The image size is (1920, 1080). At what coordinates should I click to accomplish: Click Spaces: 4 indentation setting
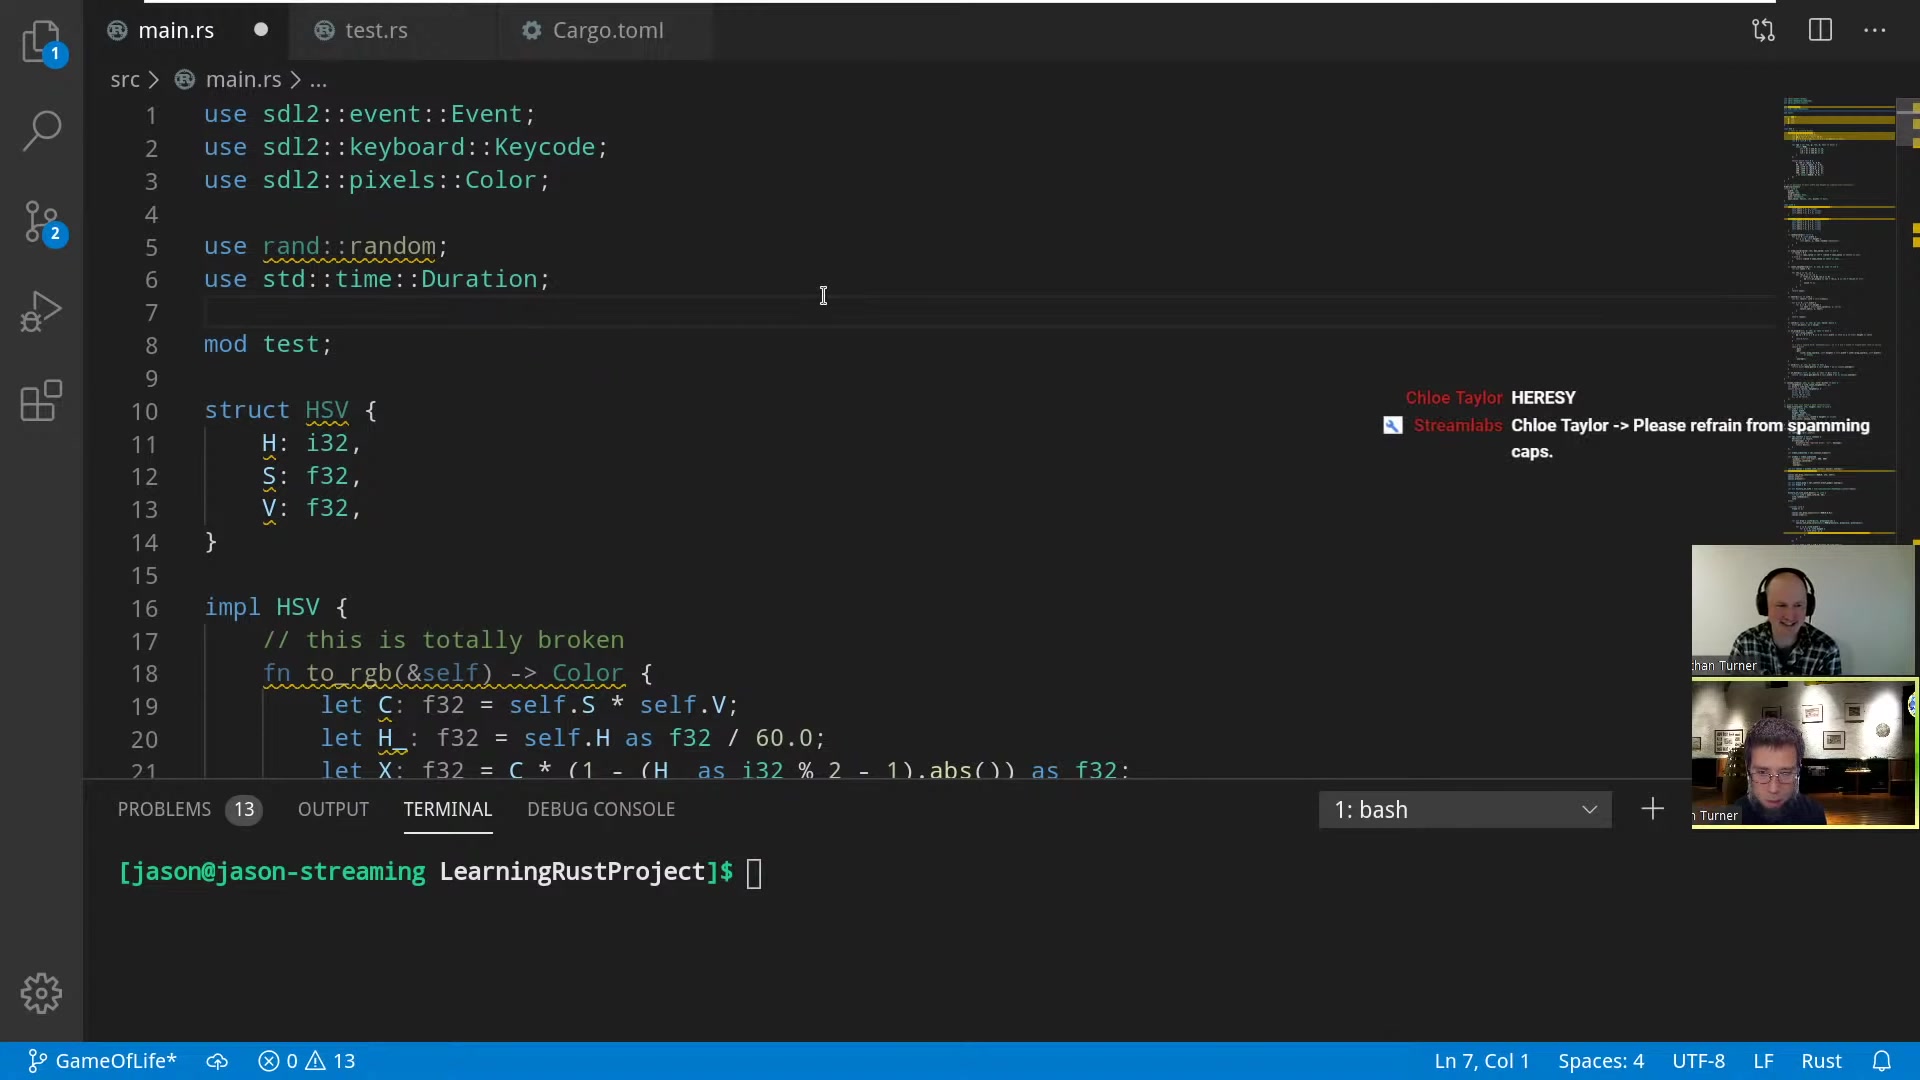tap(1600, 1061)
